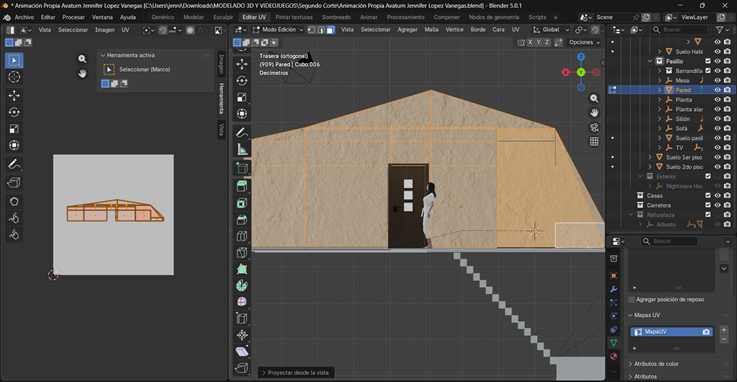Click Seleccionar (Marco) active tool button

pos(109,70)
